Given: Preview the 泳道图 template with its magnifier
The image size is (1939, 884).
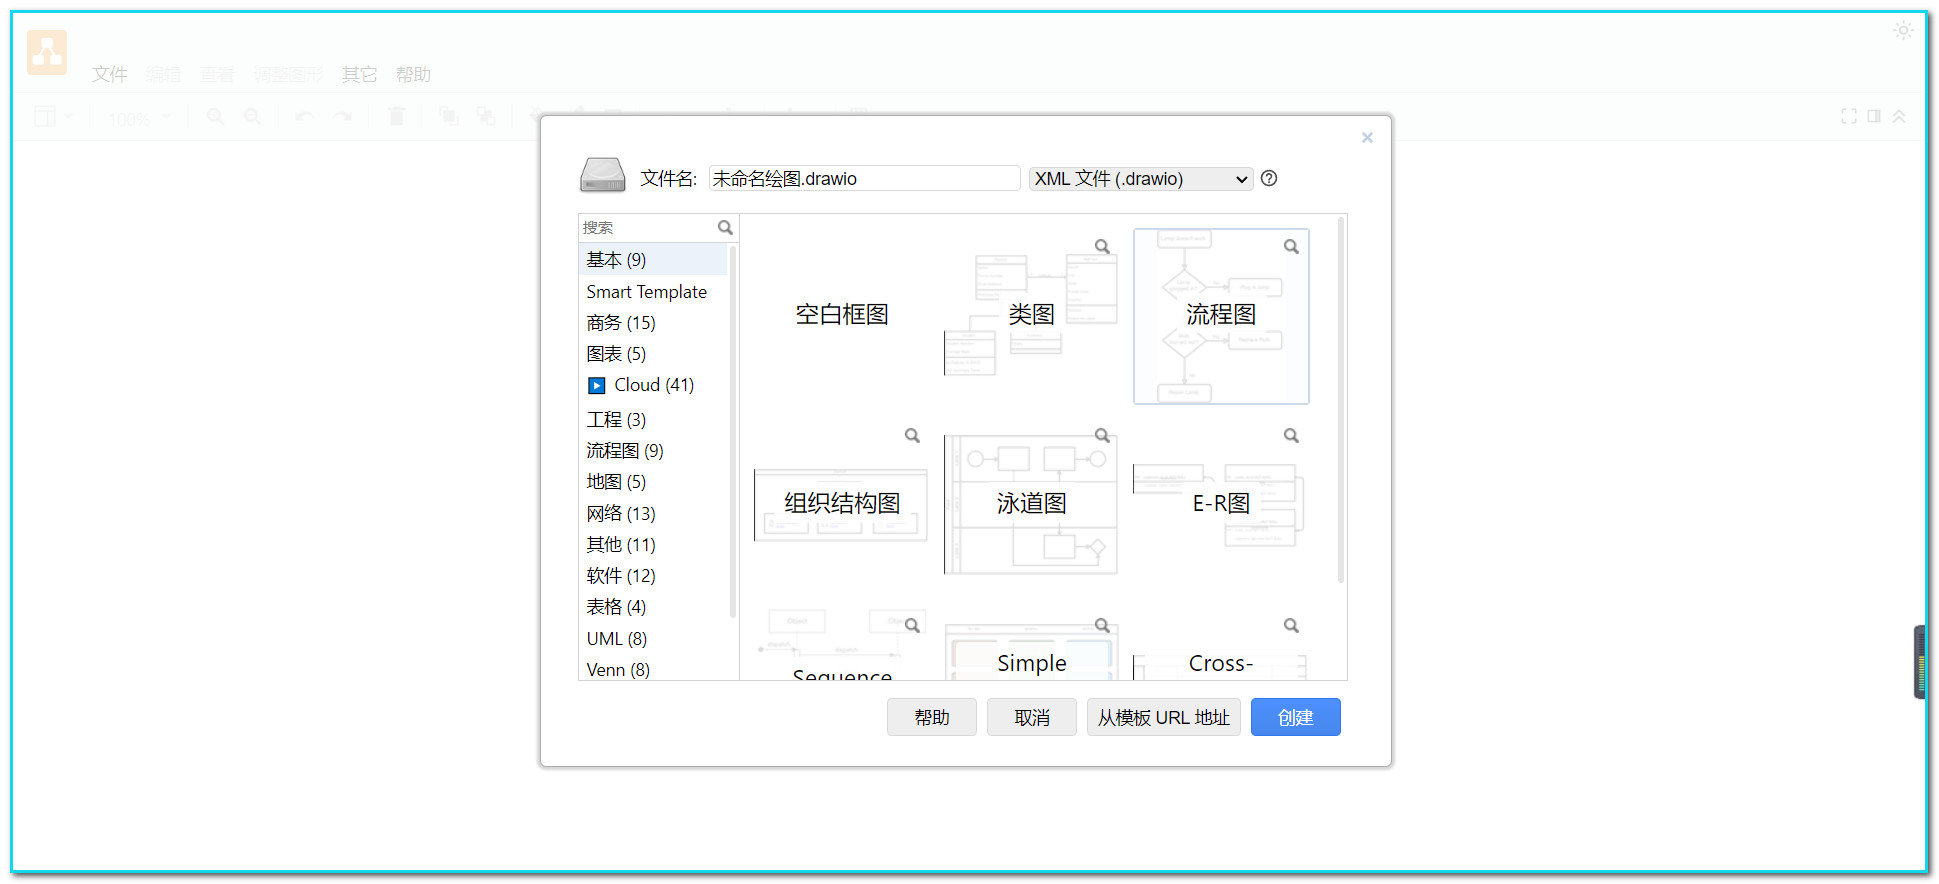Looking at the screenshot, I should click(x=1102, y=435).
